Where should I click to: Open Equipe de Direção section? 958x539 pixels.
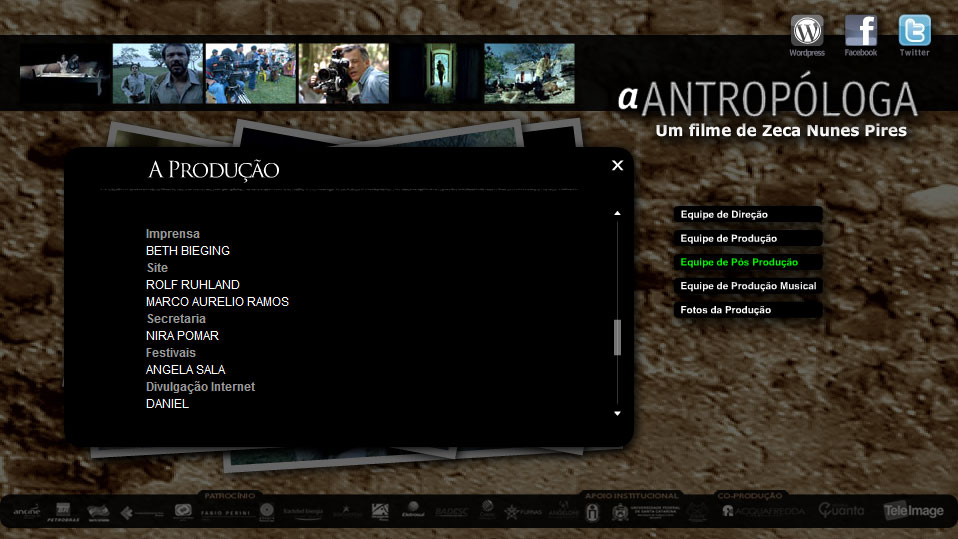(x=748, y=214)
